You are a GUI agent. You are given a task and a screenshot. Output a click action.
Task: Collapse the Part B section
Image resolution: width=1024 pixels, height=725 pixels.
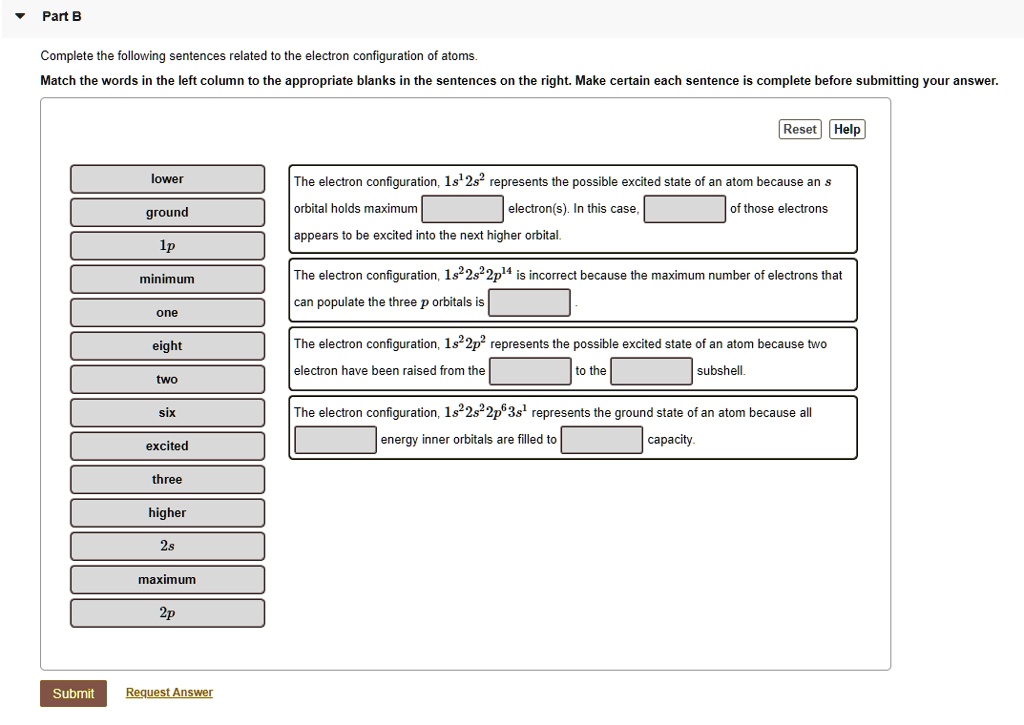click(x=18, y=16)
